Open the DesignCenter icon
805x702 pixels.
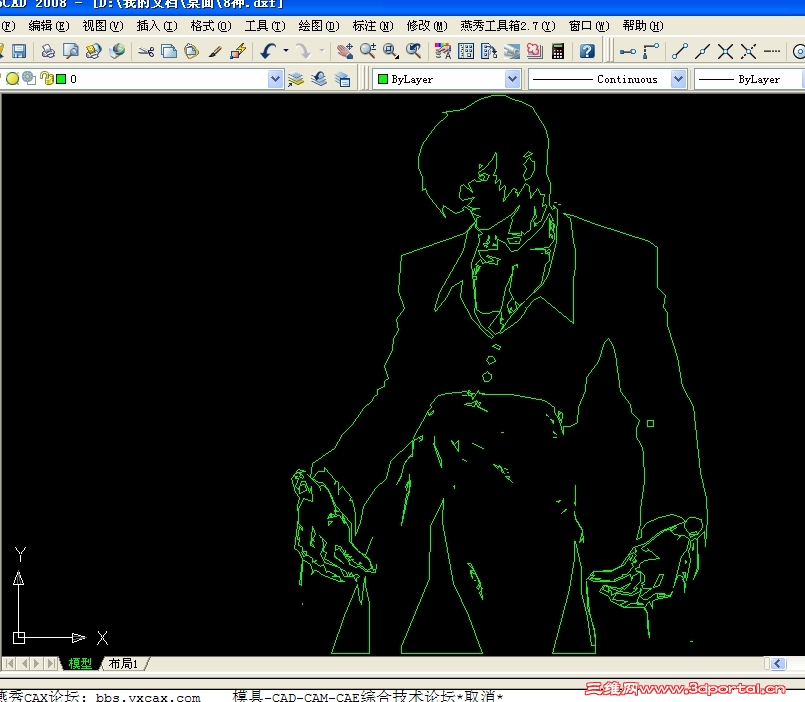tap(466, 51)
